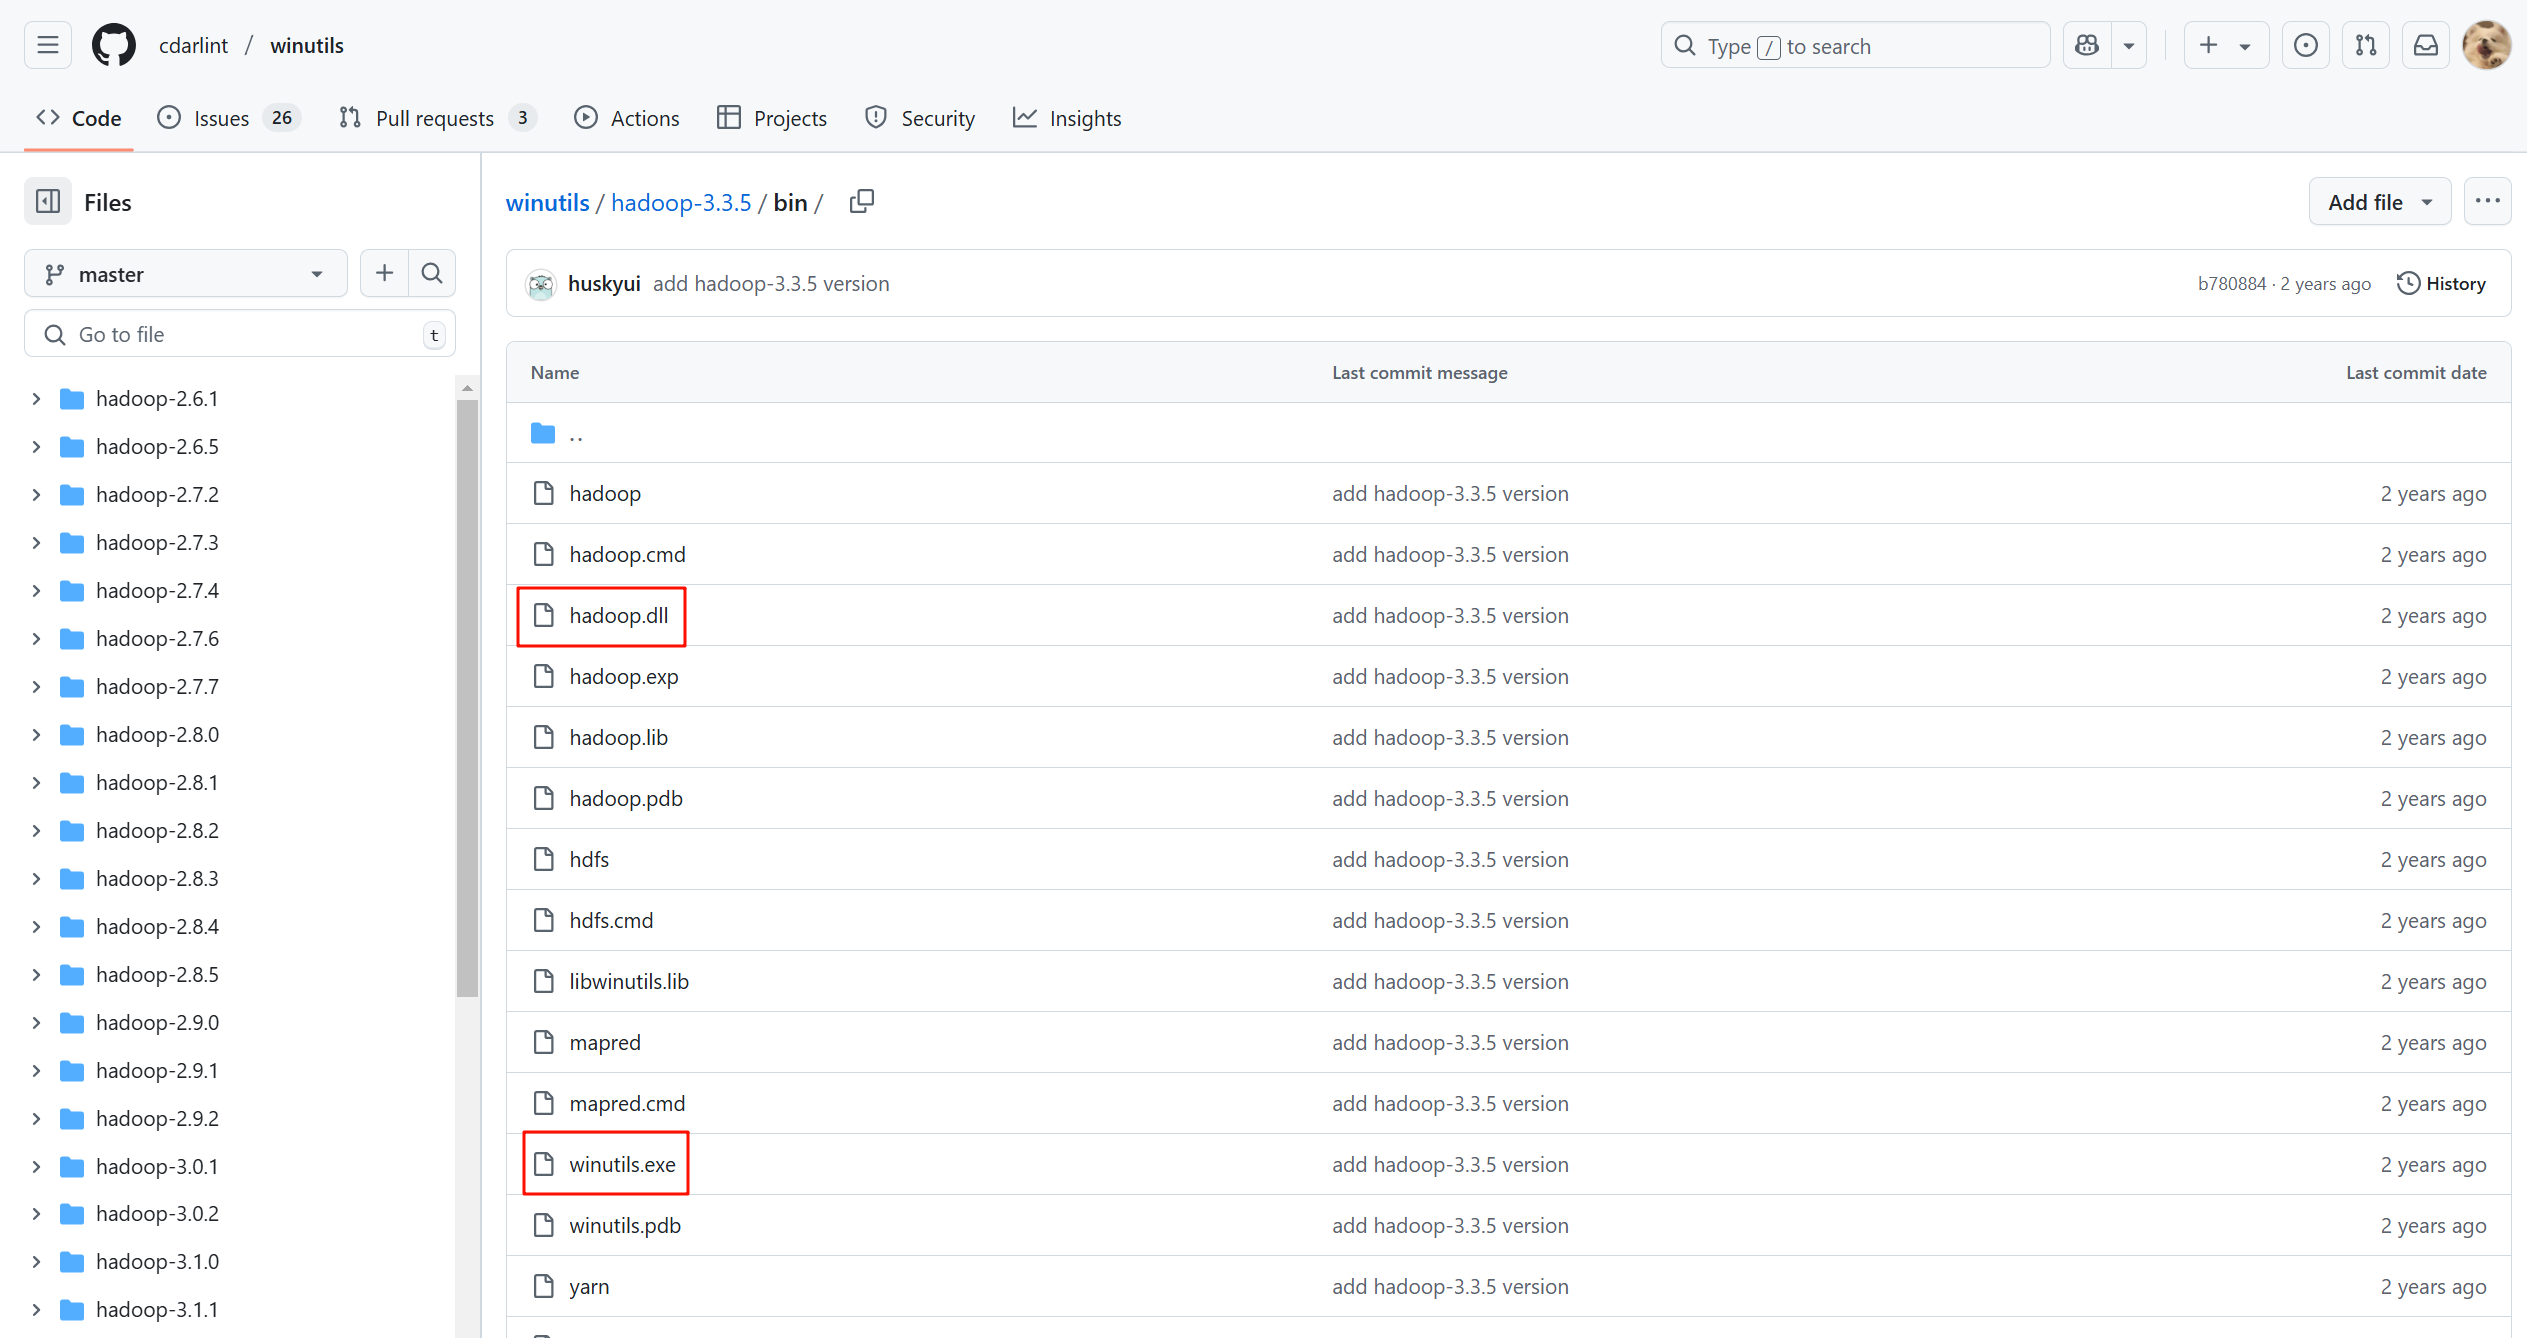Click the search files magnifier icon

pyautogui.click(x=432, y=273)
